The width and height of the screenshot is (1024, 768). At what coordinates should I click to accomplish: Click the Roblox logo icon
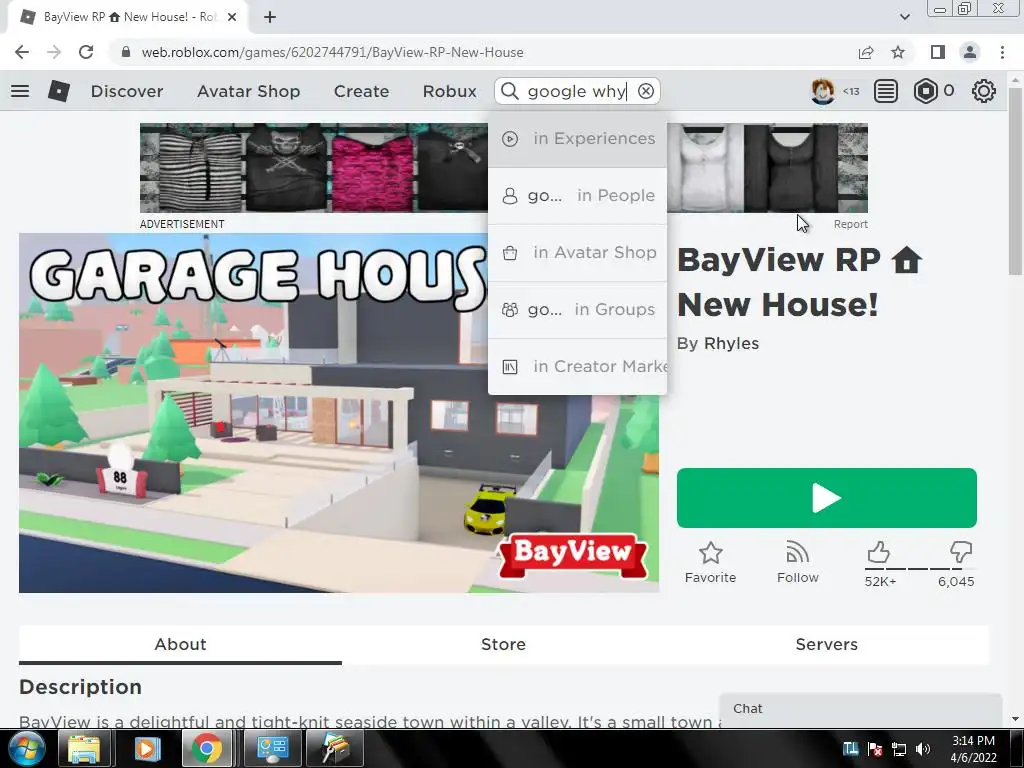(59, 91)
